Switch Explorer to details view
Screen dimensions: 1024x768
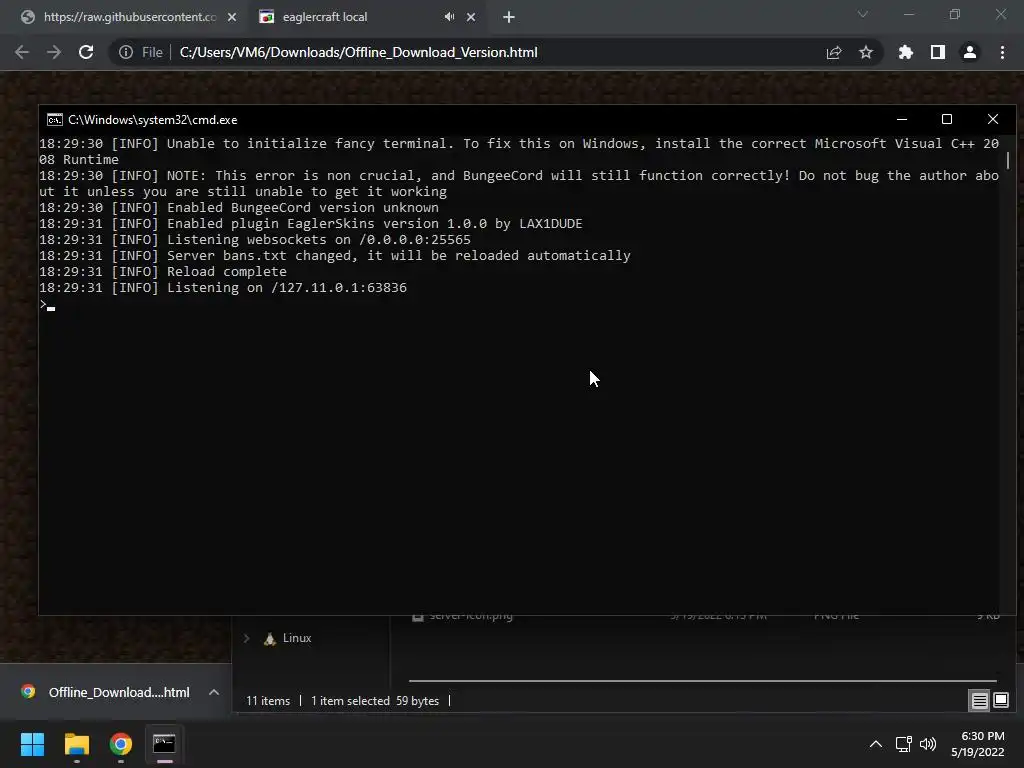[980, 701]
